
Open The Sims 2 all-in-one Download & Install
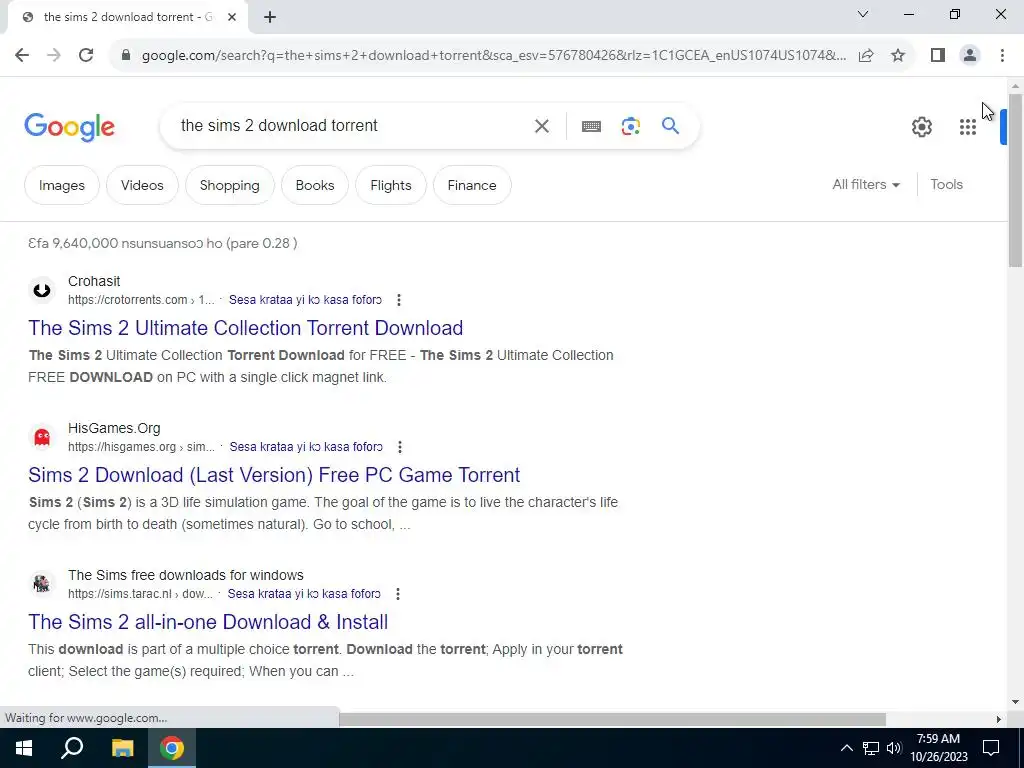208,622
